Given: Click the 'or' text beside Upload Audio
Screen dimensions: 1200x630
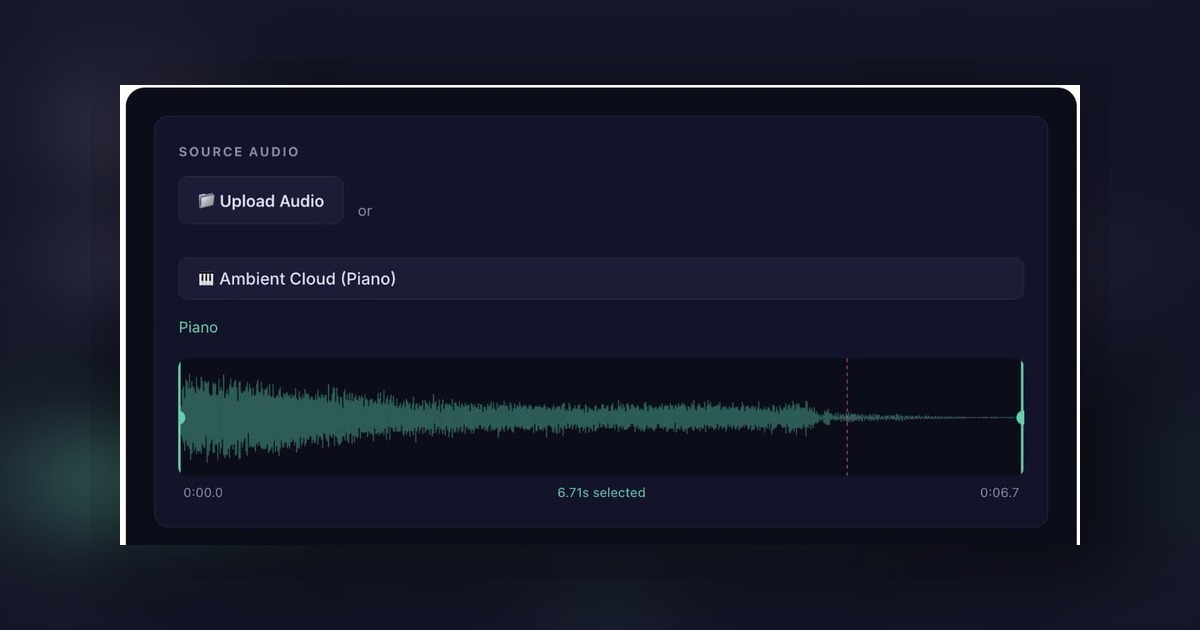Looking at the screenshot, I should click(365, 211).
